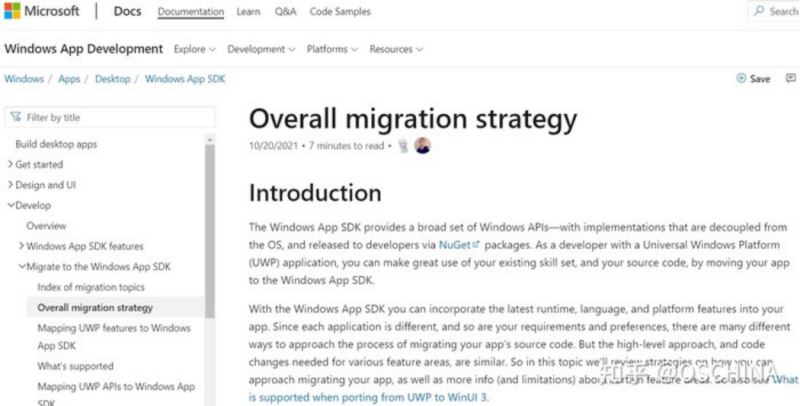The height and width of the screenshot is (406, 800).
Task: Click the Desktop breadcrumb link
Action: pyautogui.click(x=113, y=79)
